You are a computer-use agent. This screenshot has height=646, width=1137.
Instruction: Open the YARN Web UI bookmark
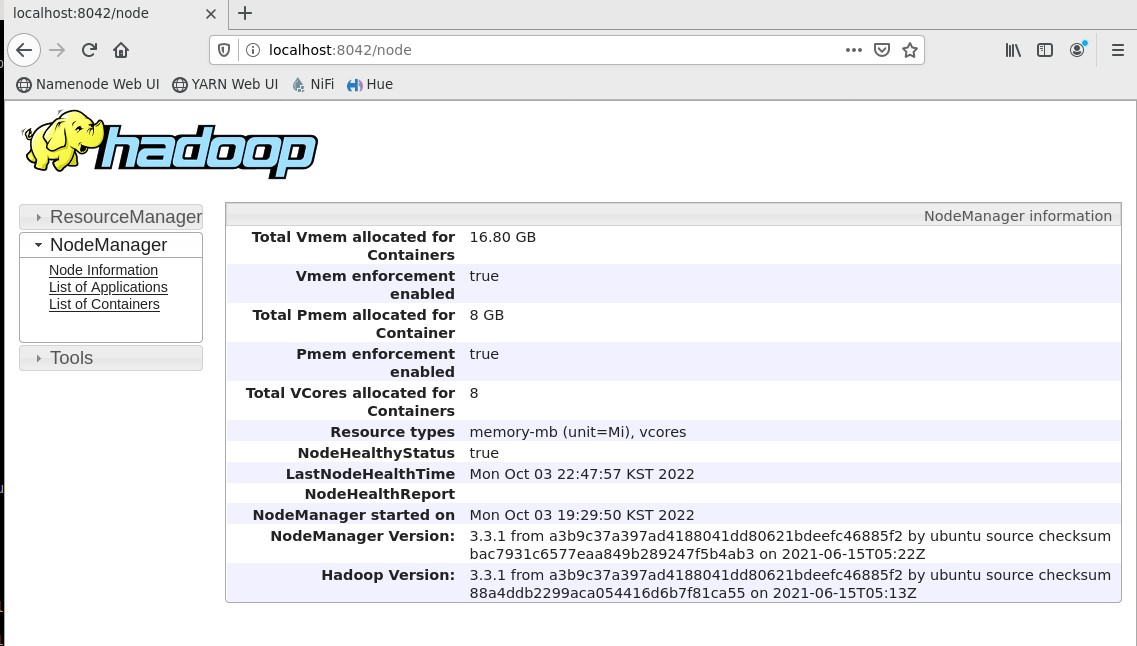coord(225,84)
